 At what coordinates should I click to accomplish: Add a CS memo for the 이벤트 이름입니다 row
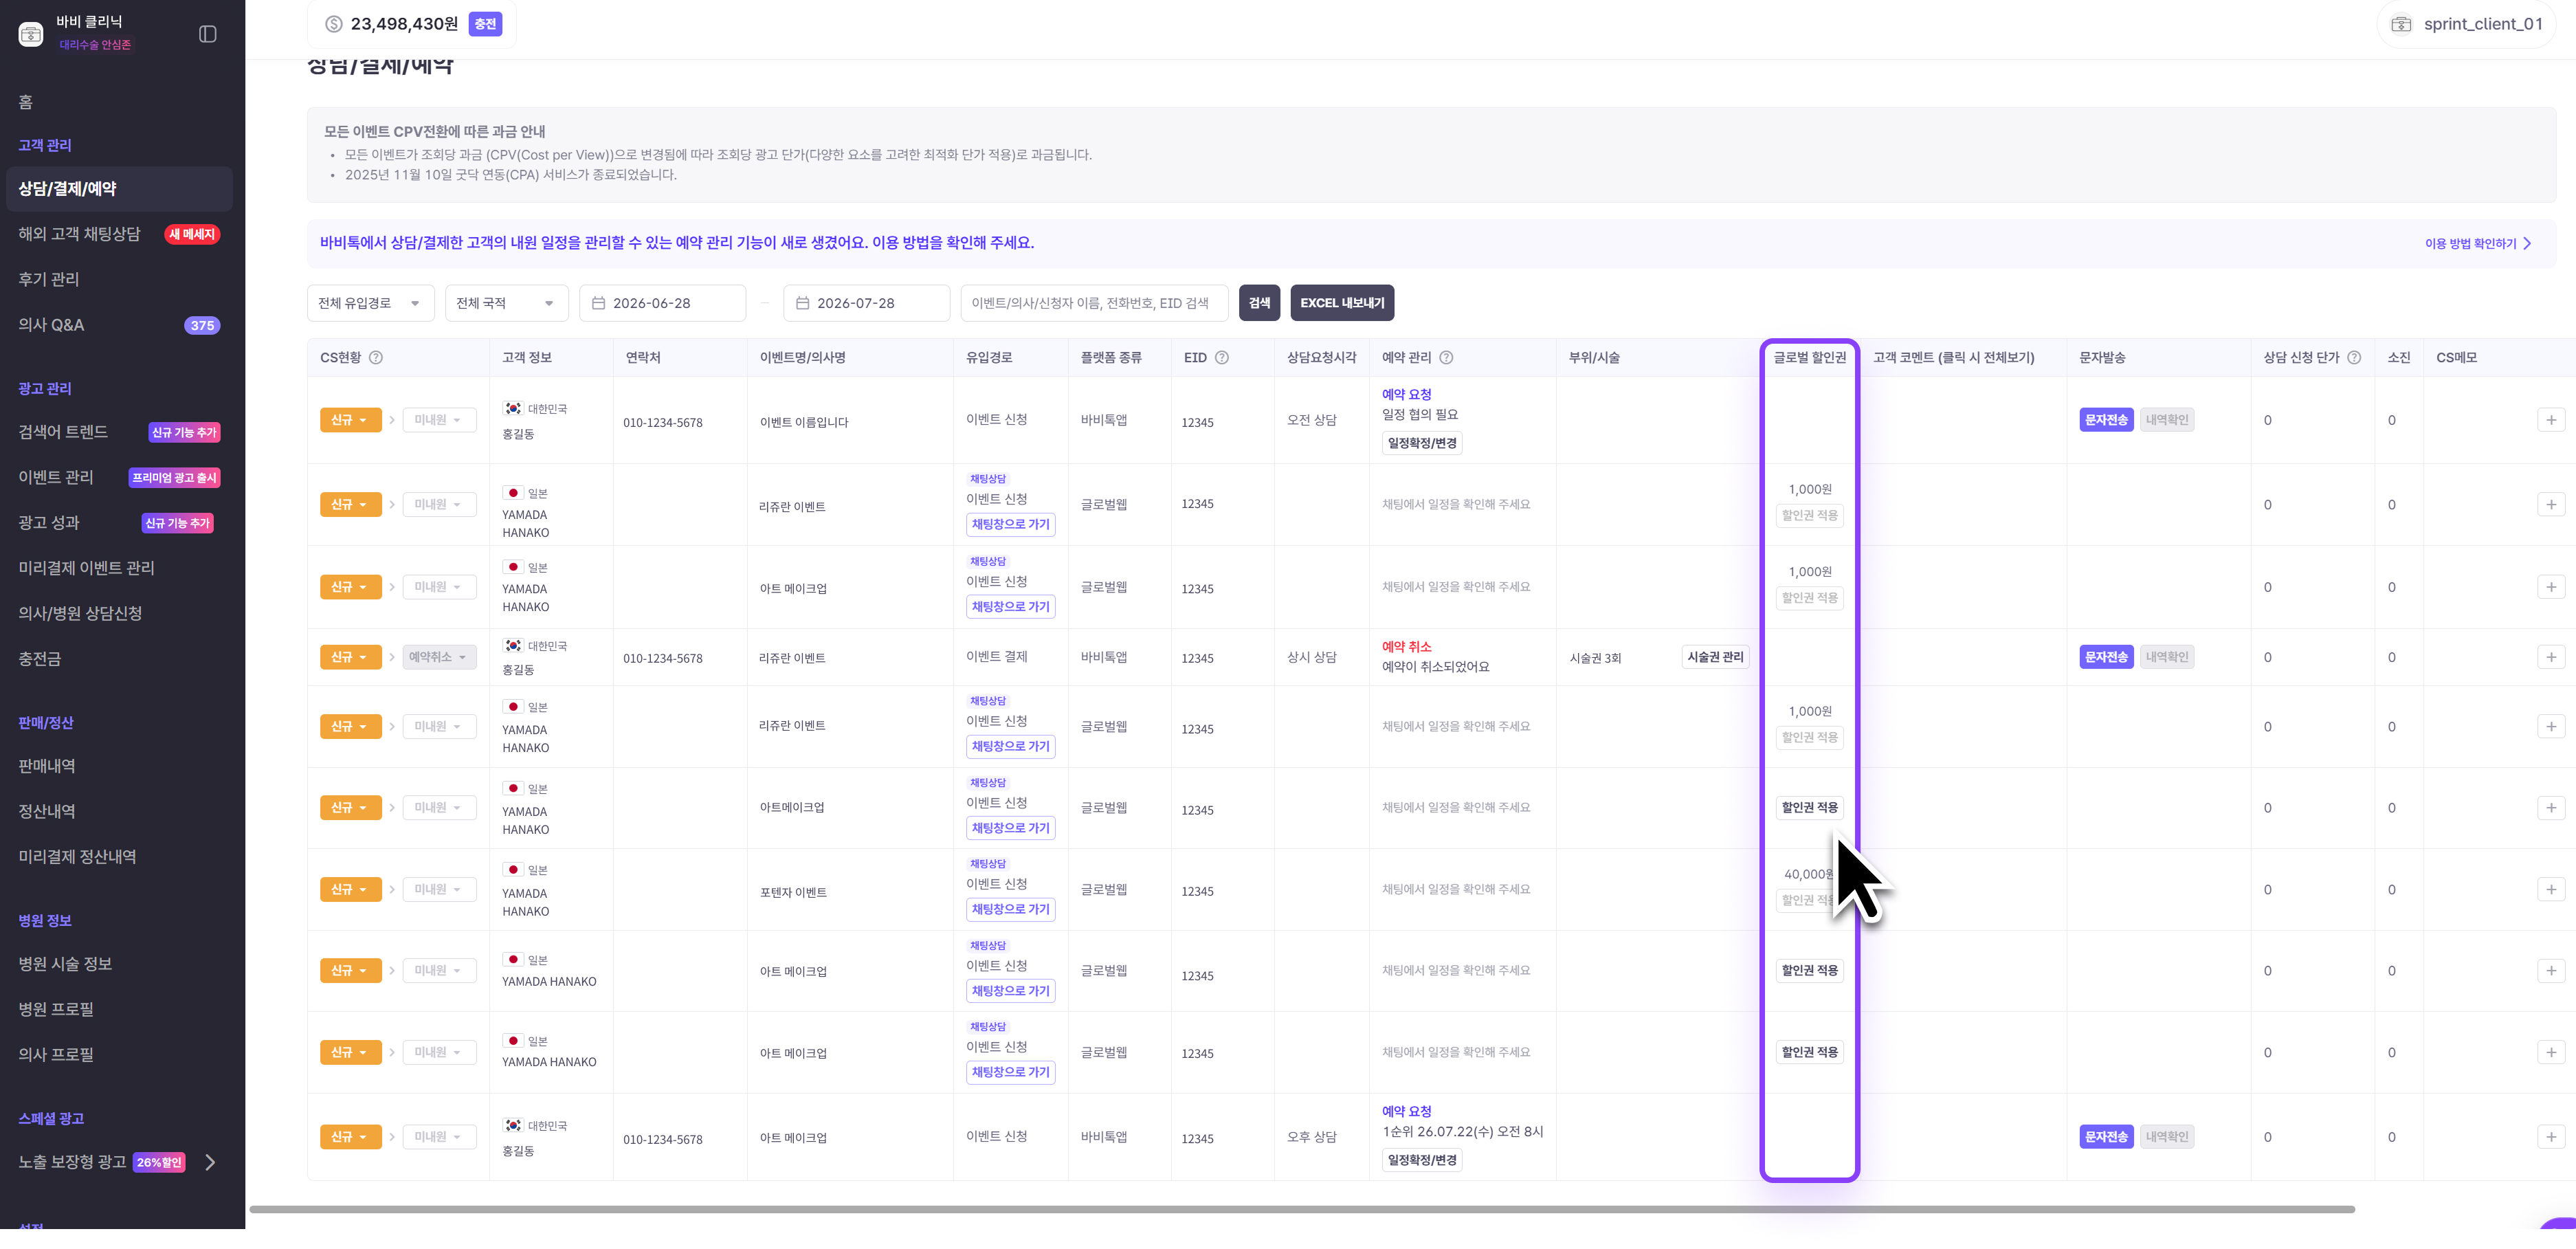[2551, 420]
